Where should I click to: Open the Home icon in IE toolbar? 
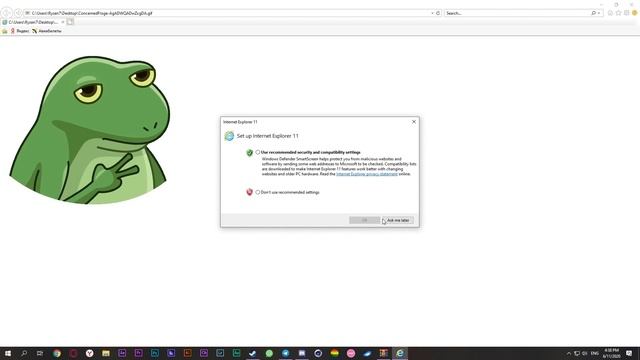611,13
